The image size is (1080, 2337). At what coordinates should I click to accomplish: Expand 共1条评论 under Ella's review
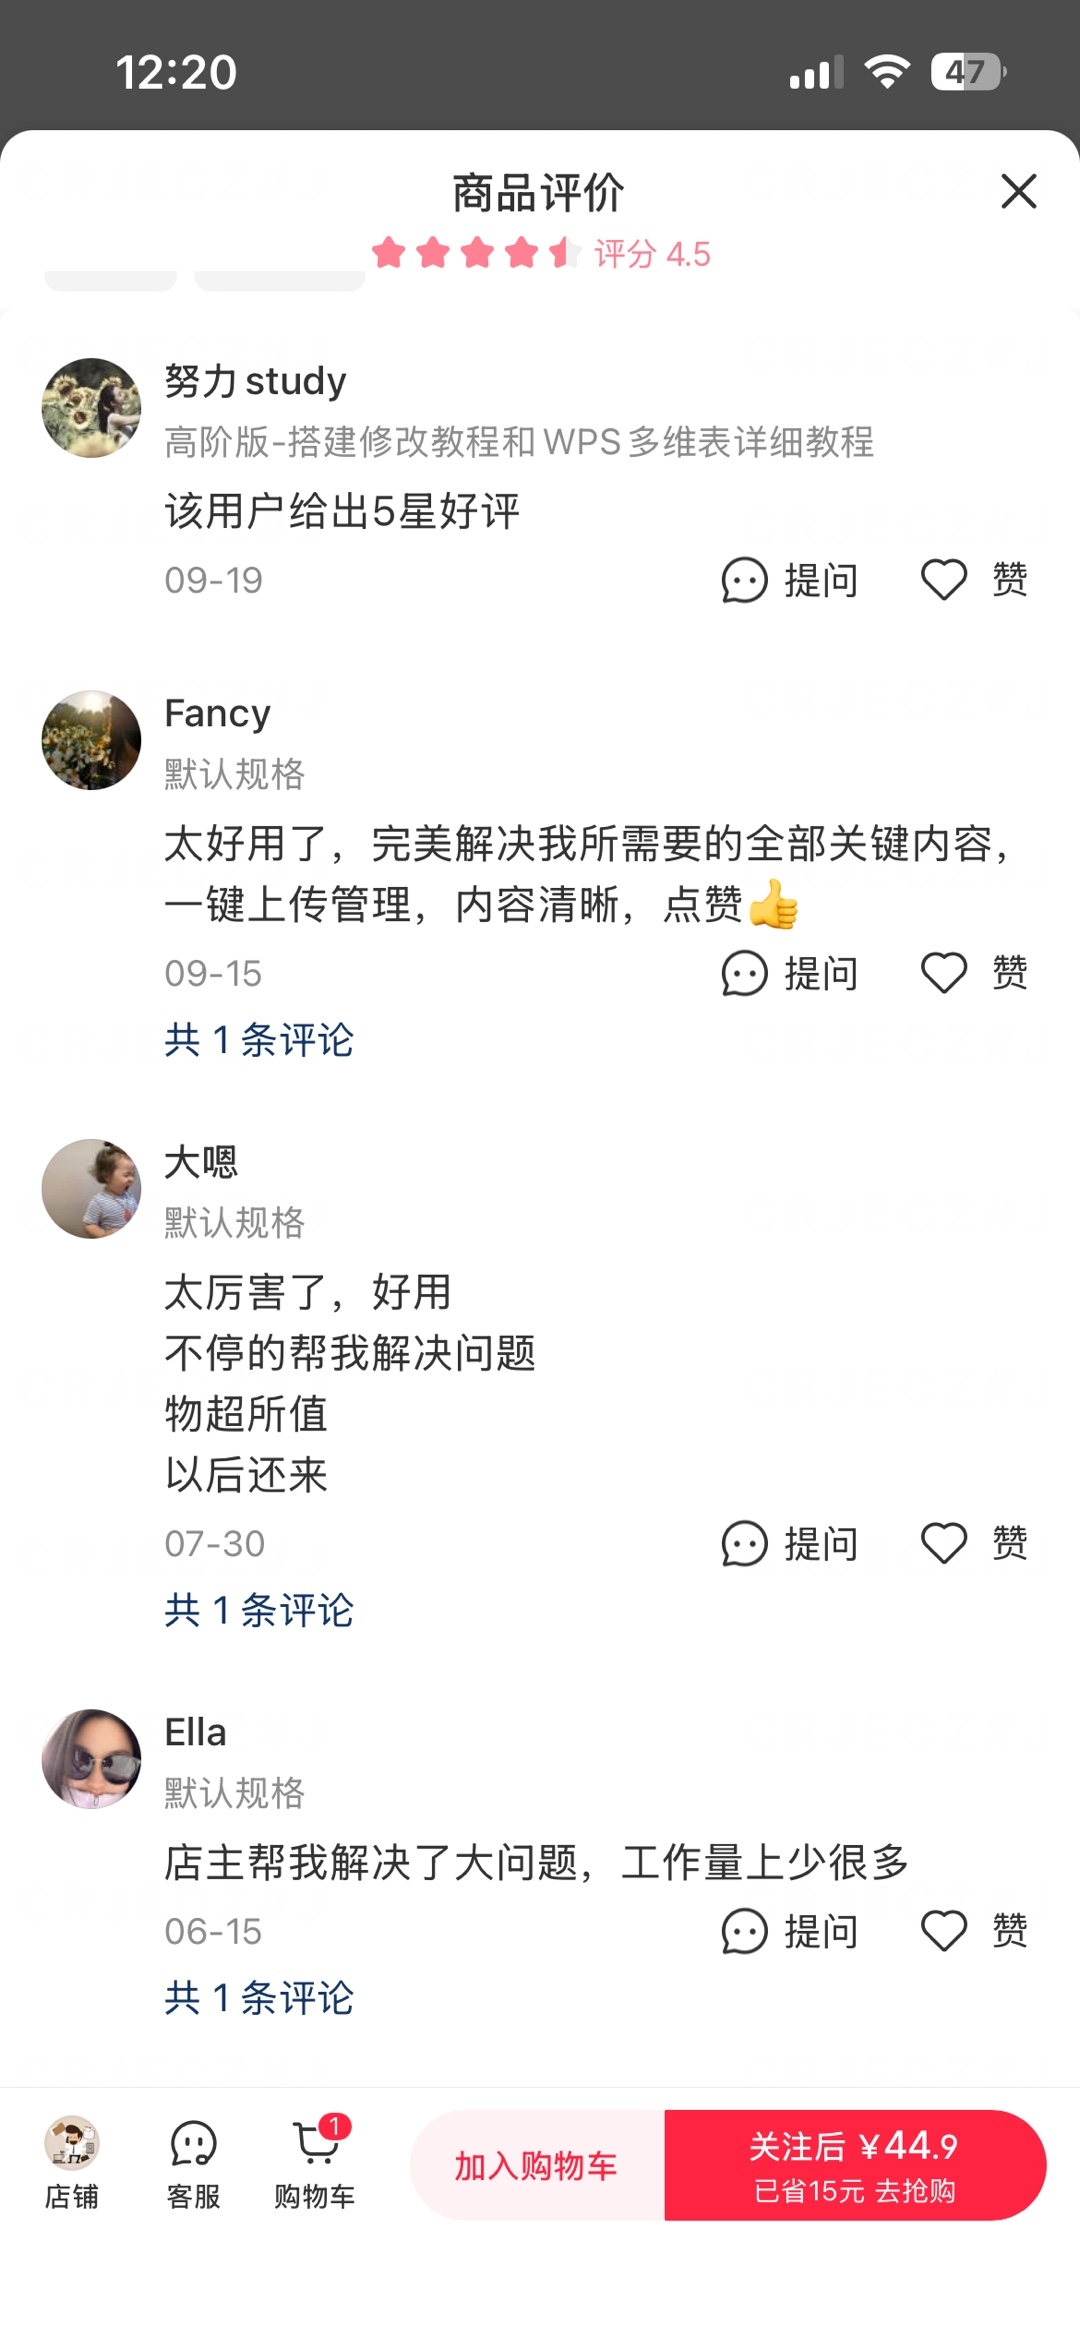(259, 1998)
